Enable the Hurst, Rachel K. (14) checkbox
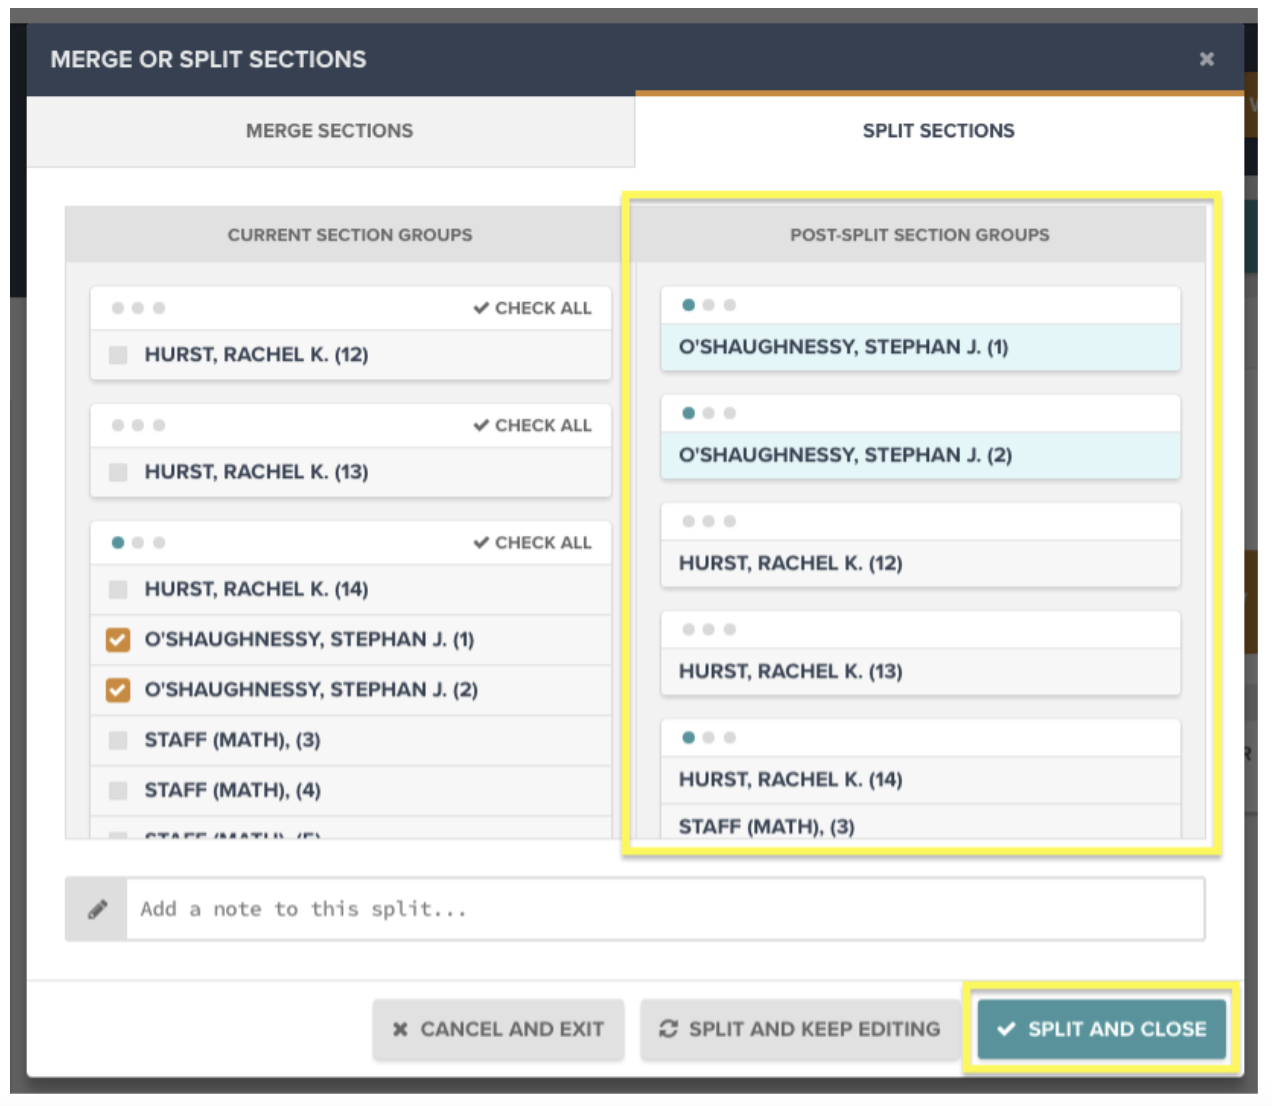This screenshot has height=1106, width=1272. [x=118, y=590]
